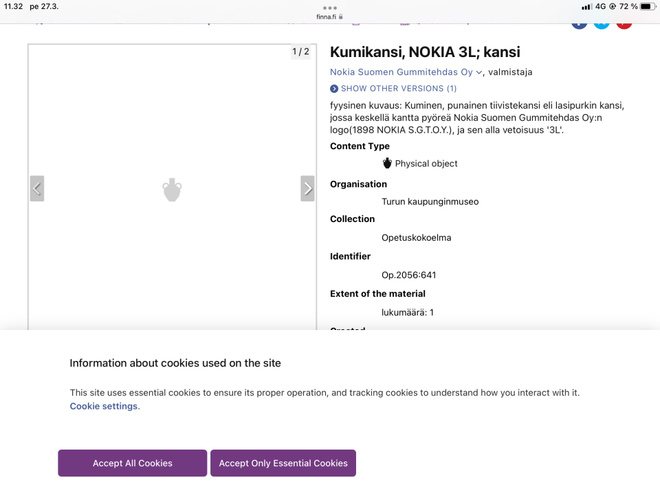The image size is (660, 495).
Task: Click the Turun kaupunginmuseo organisation
Action: click(x=430, y=202)
